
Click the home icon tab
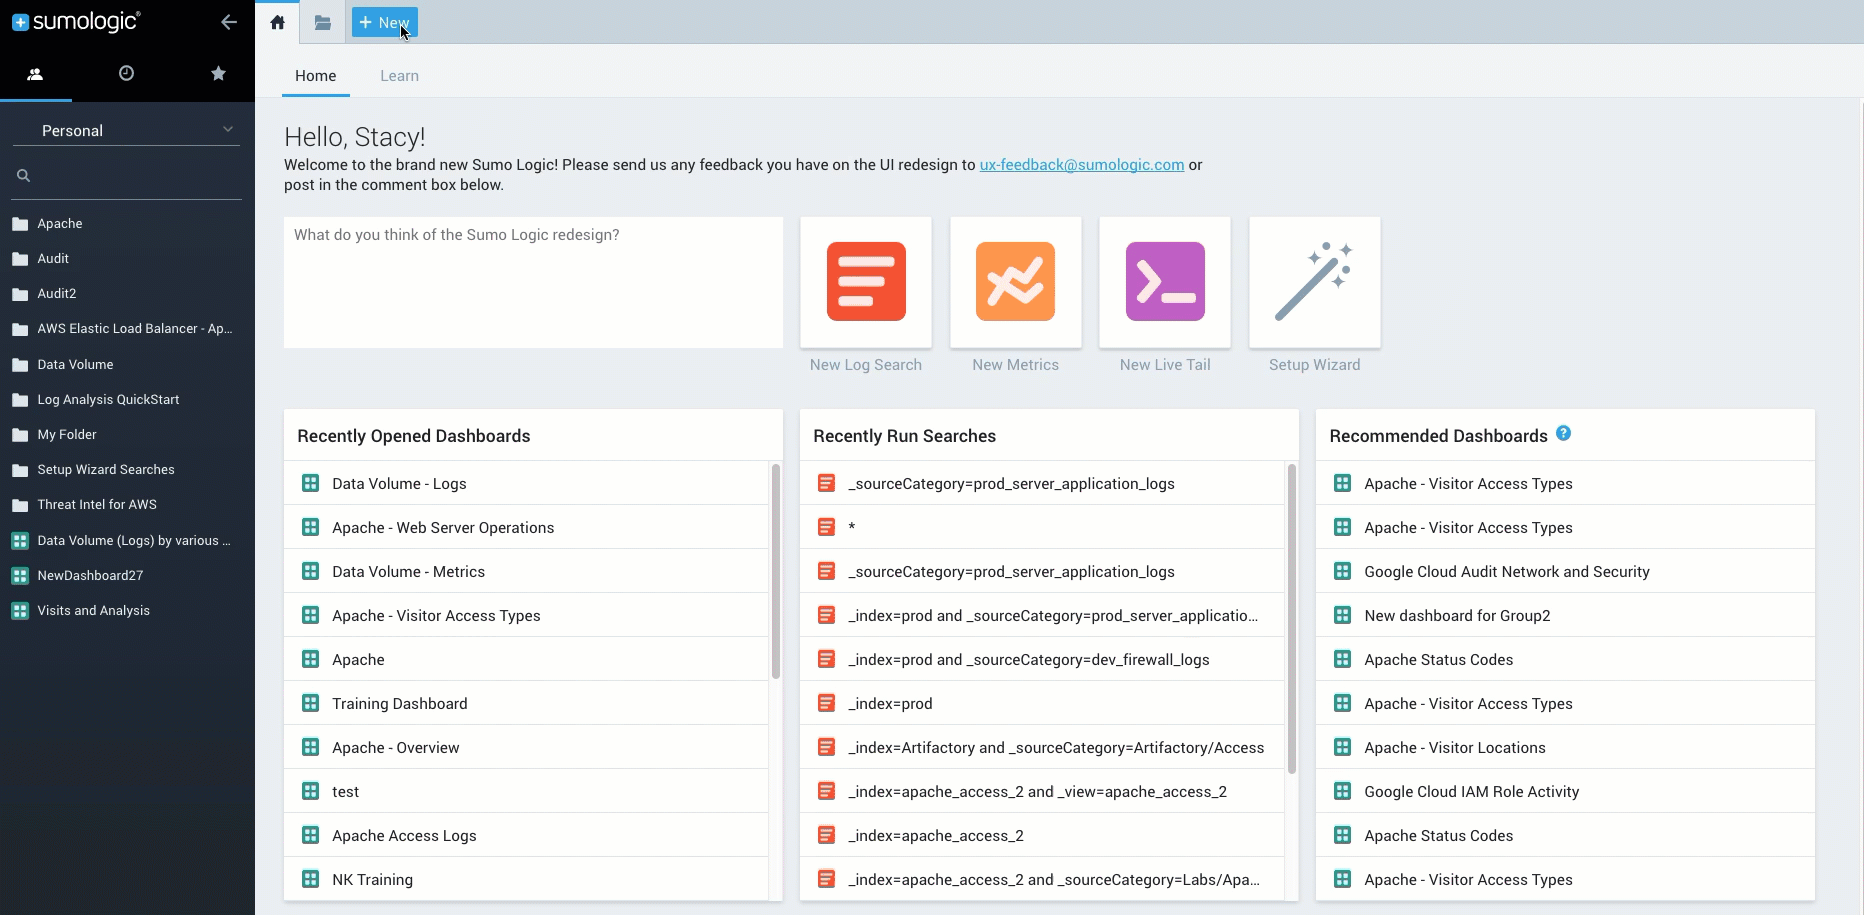tap(278, 23)
